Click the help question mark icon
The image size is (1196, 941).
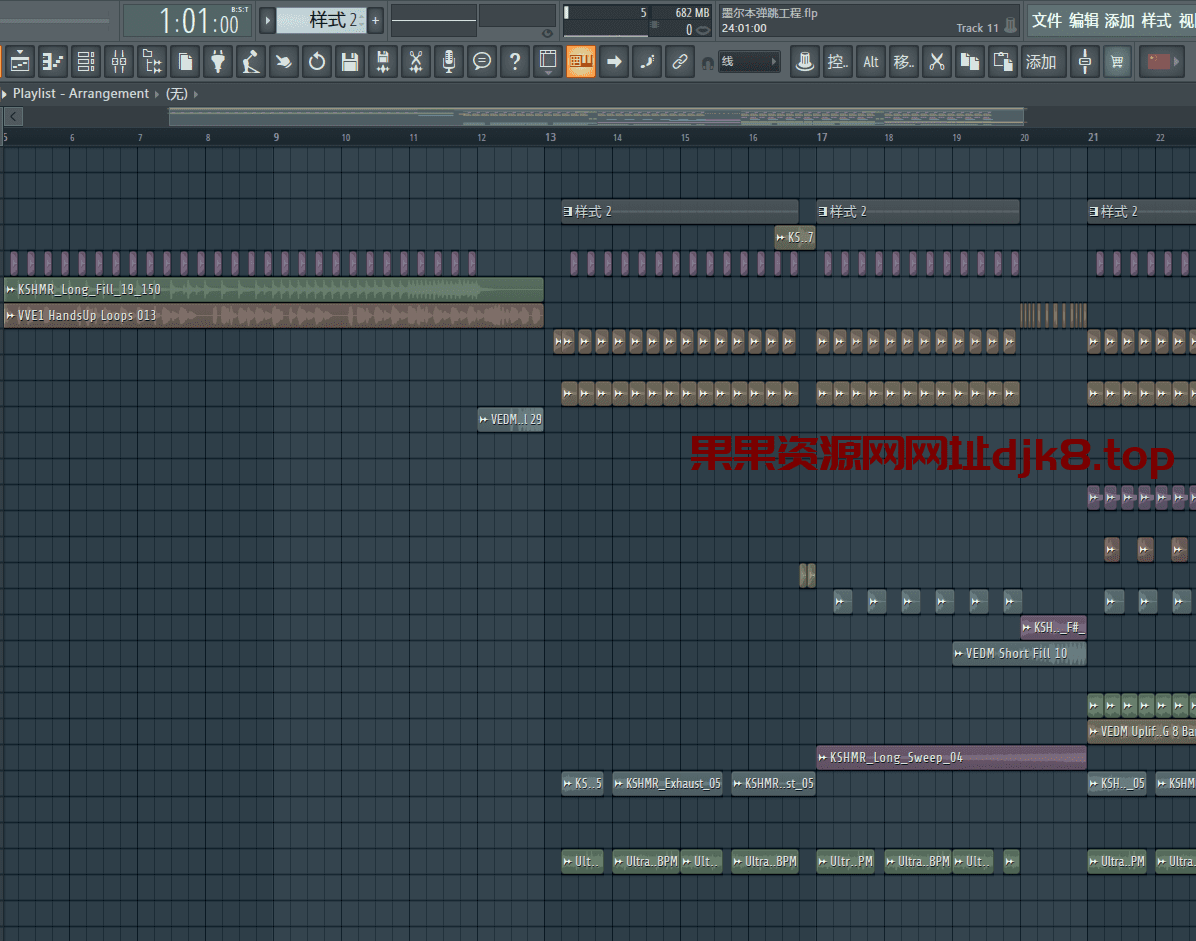point(514,62)
